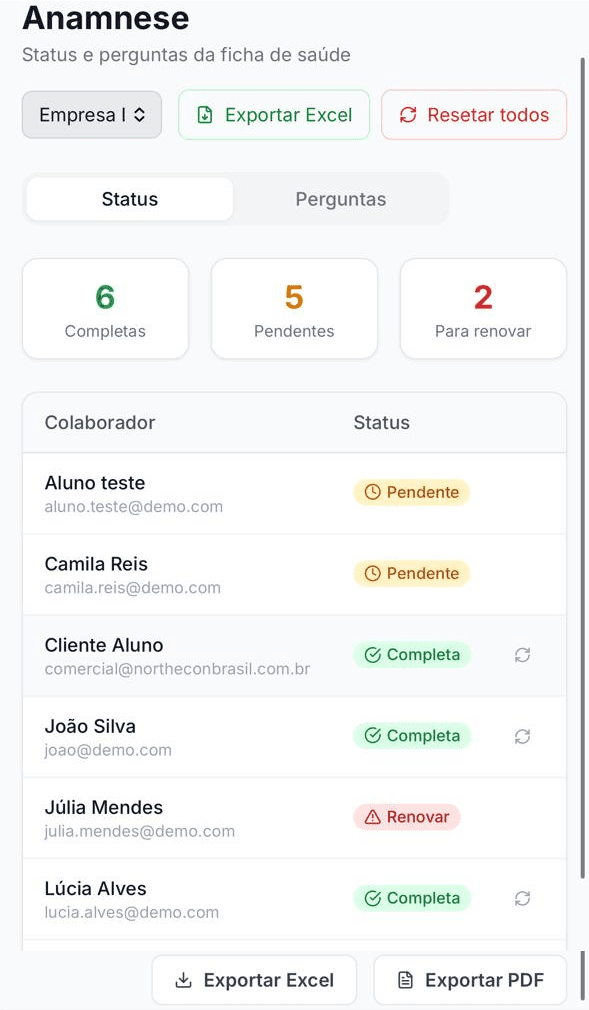Select the Status tab

pos(130,199)
